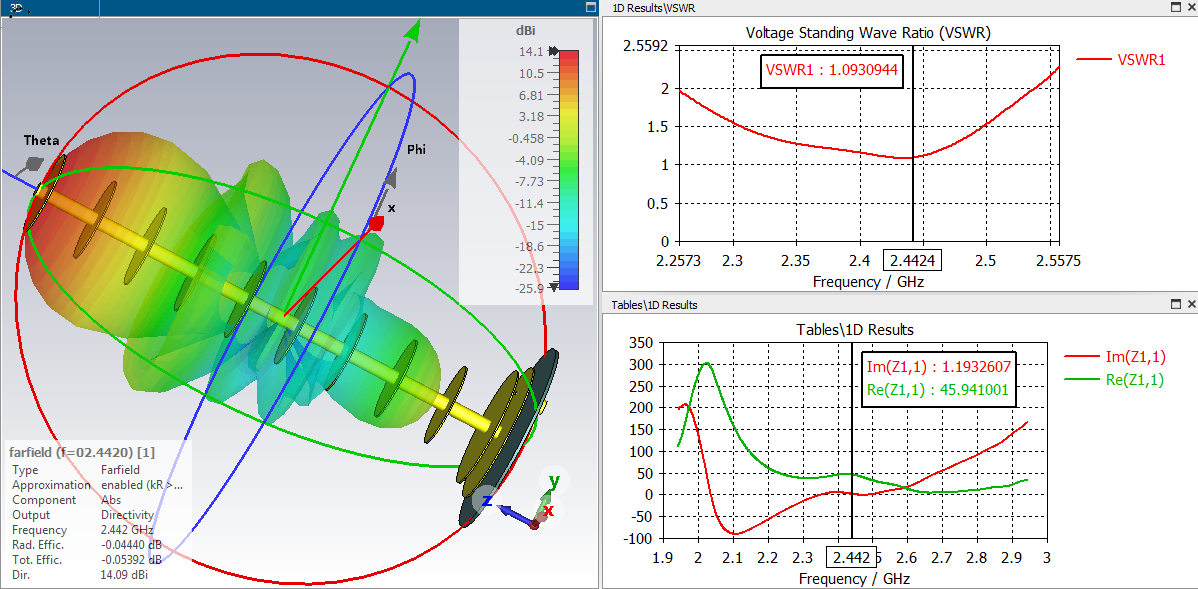This screenshot has width=1198, height=589.
Task: Click the gray Theta direction arrow handle
Action: point(34,163)
